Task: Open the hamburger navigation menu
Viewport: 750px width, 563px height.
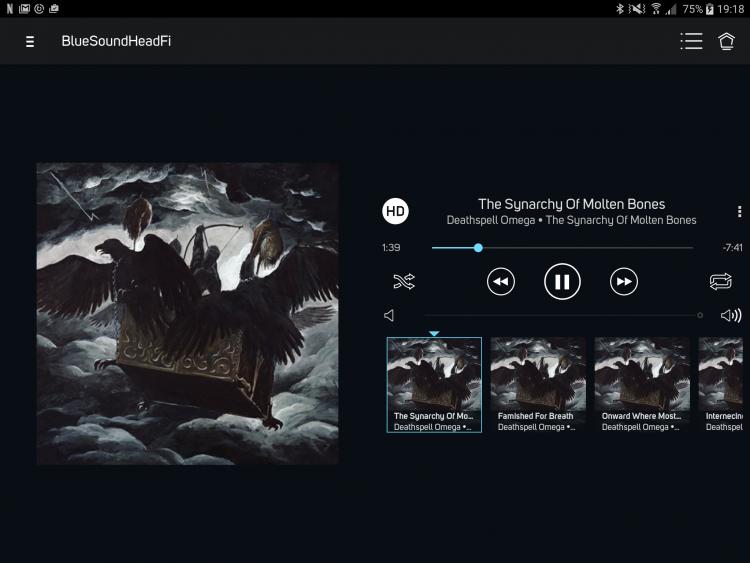Action: coord(30,42)
